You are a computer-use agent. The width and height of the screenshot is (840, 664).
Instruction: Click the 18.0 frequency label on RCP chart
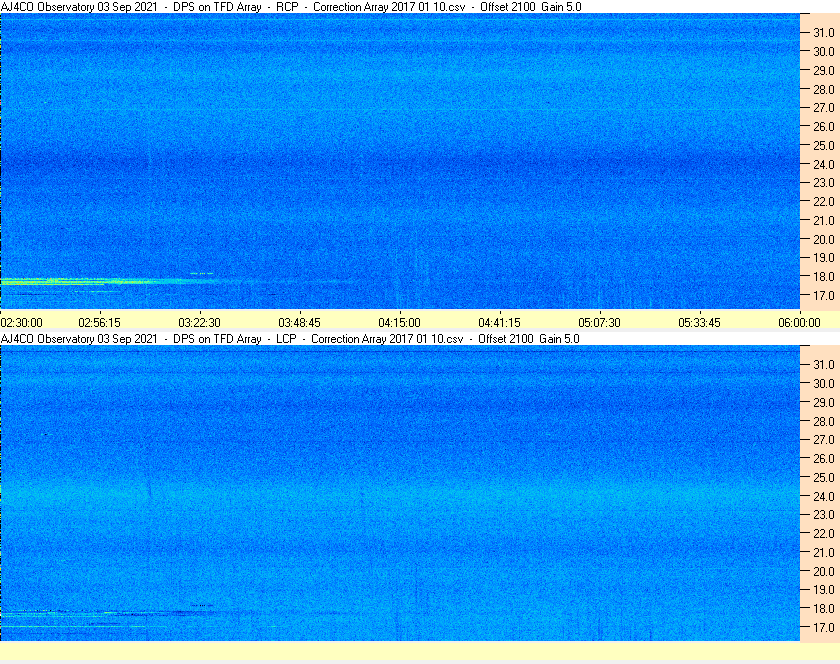coord(824,277)
